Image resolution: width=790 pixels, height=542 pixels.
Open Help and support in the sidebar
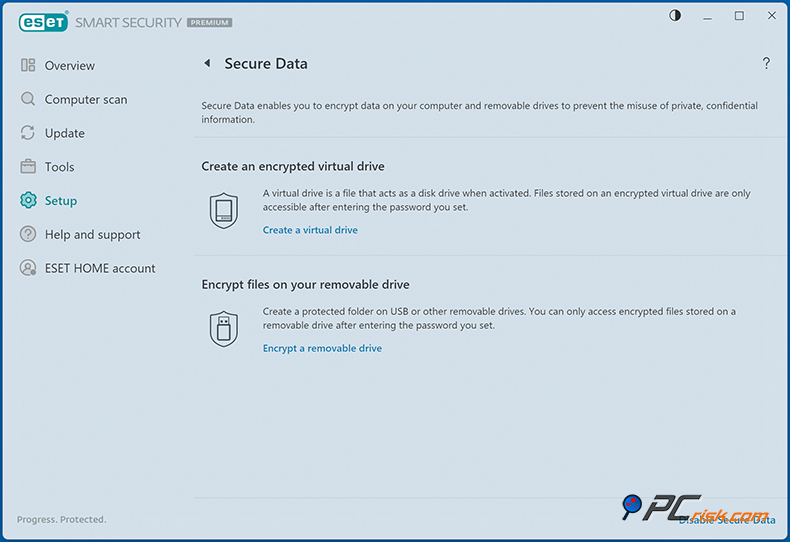pos(92,235)
